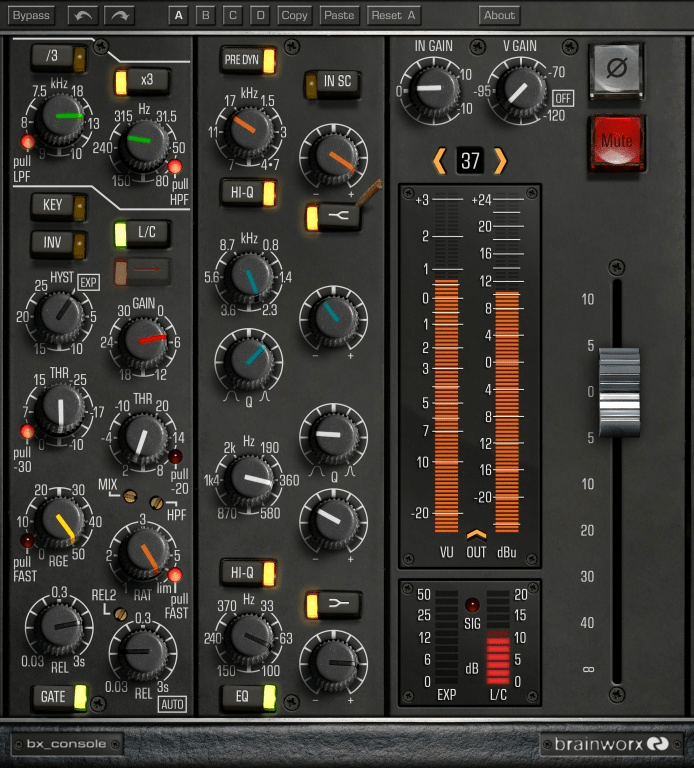The width and height of the screenshot is (694, 768).
Task: Click the V GAIN knob
Action: point(520,91)
